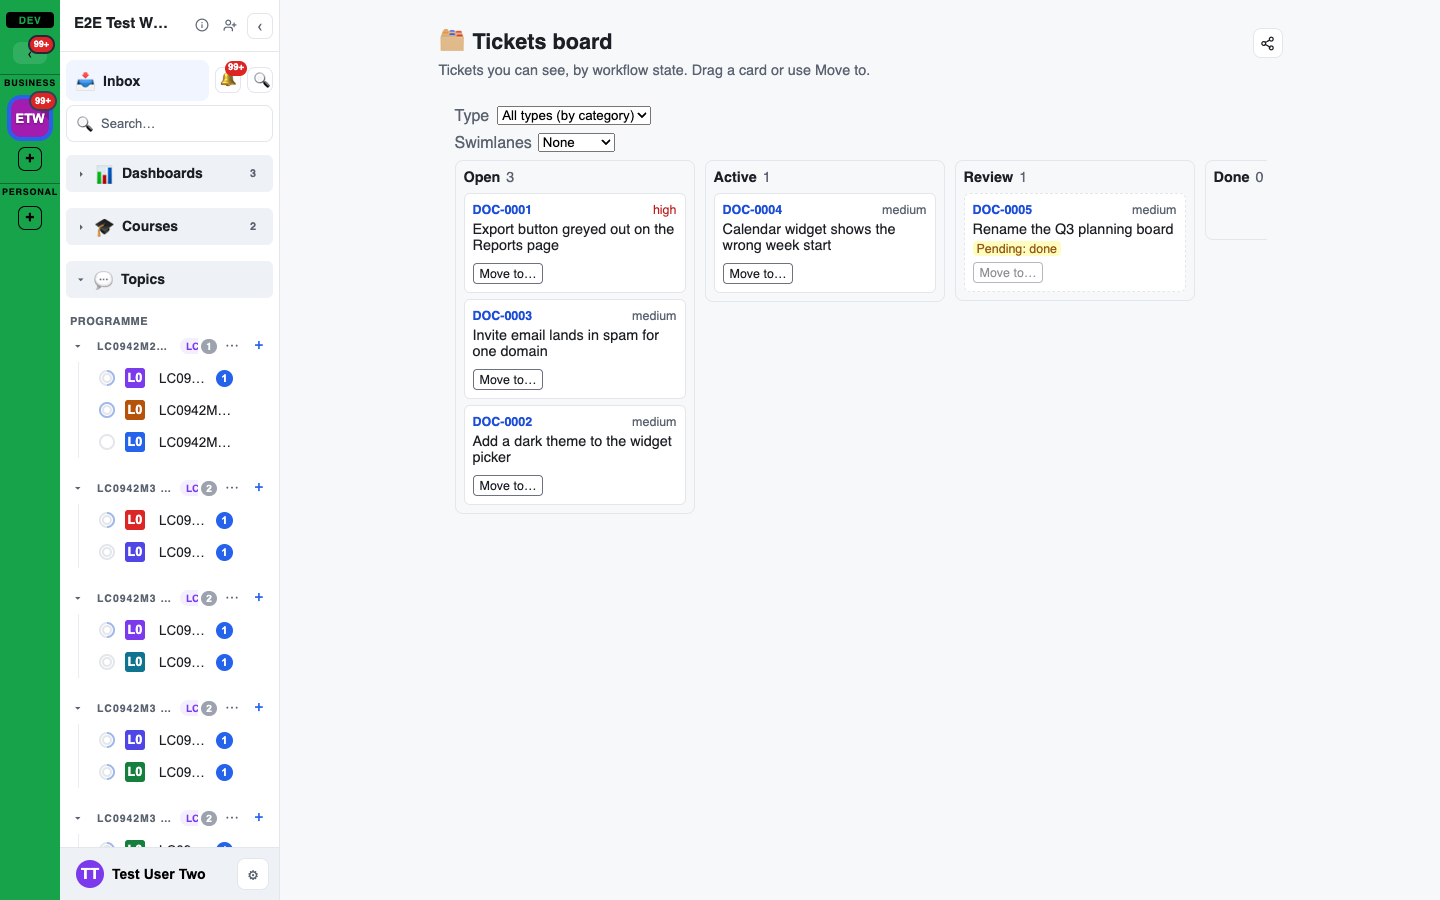Open the DOC-0003 ticket link
Viewport: 1440px width, 900px height.
(502, 316)
